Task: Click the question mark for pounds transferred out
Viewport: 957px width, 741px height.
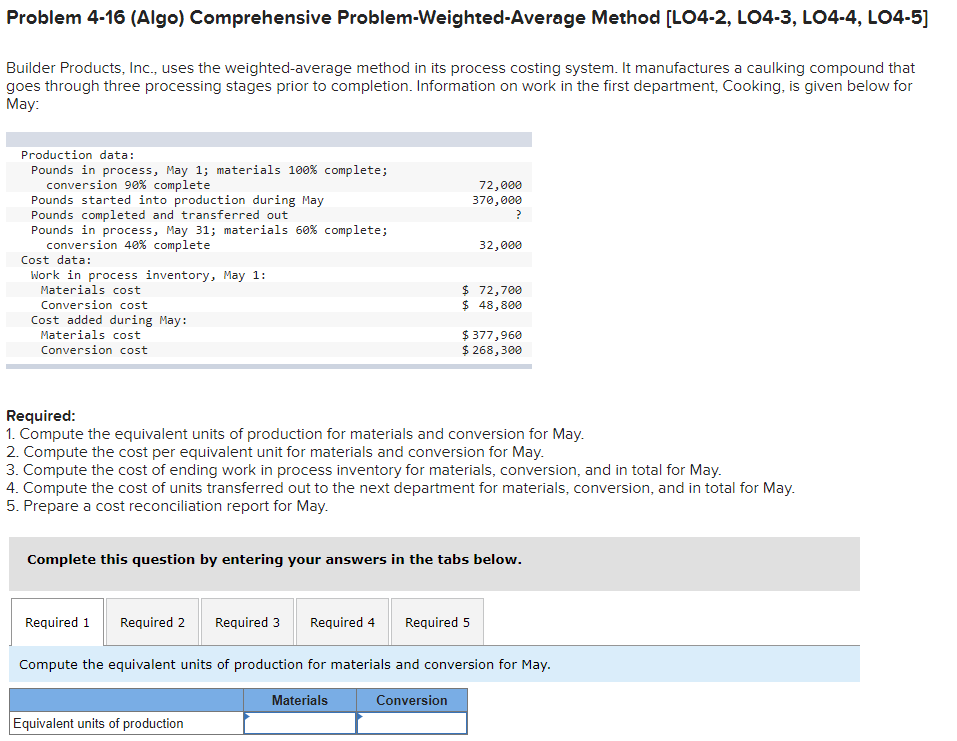Action: tap(519, 214)
